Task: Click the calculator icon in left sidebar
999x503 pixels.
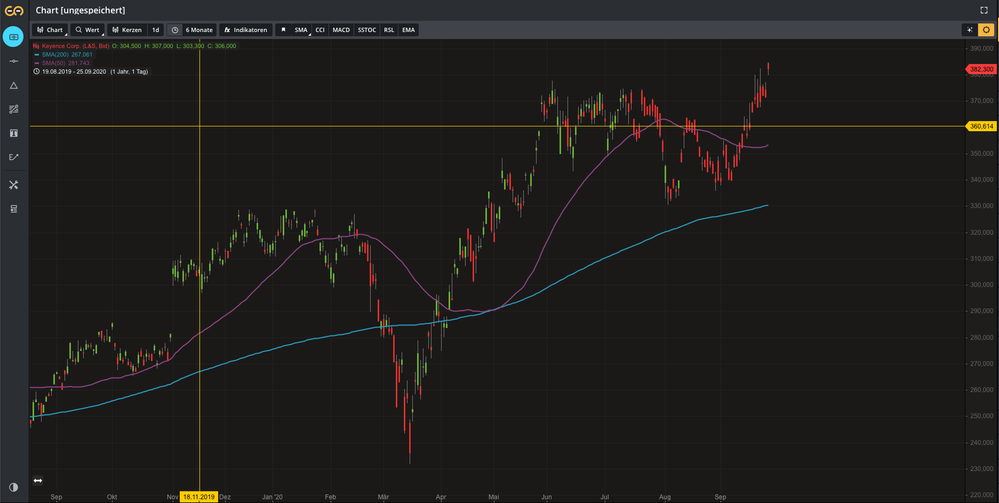Action: click(14, 209)
